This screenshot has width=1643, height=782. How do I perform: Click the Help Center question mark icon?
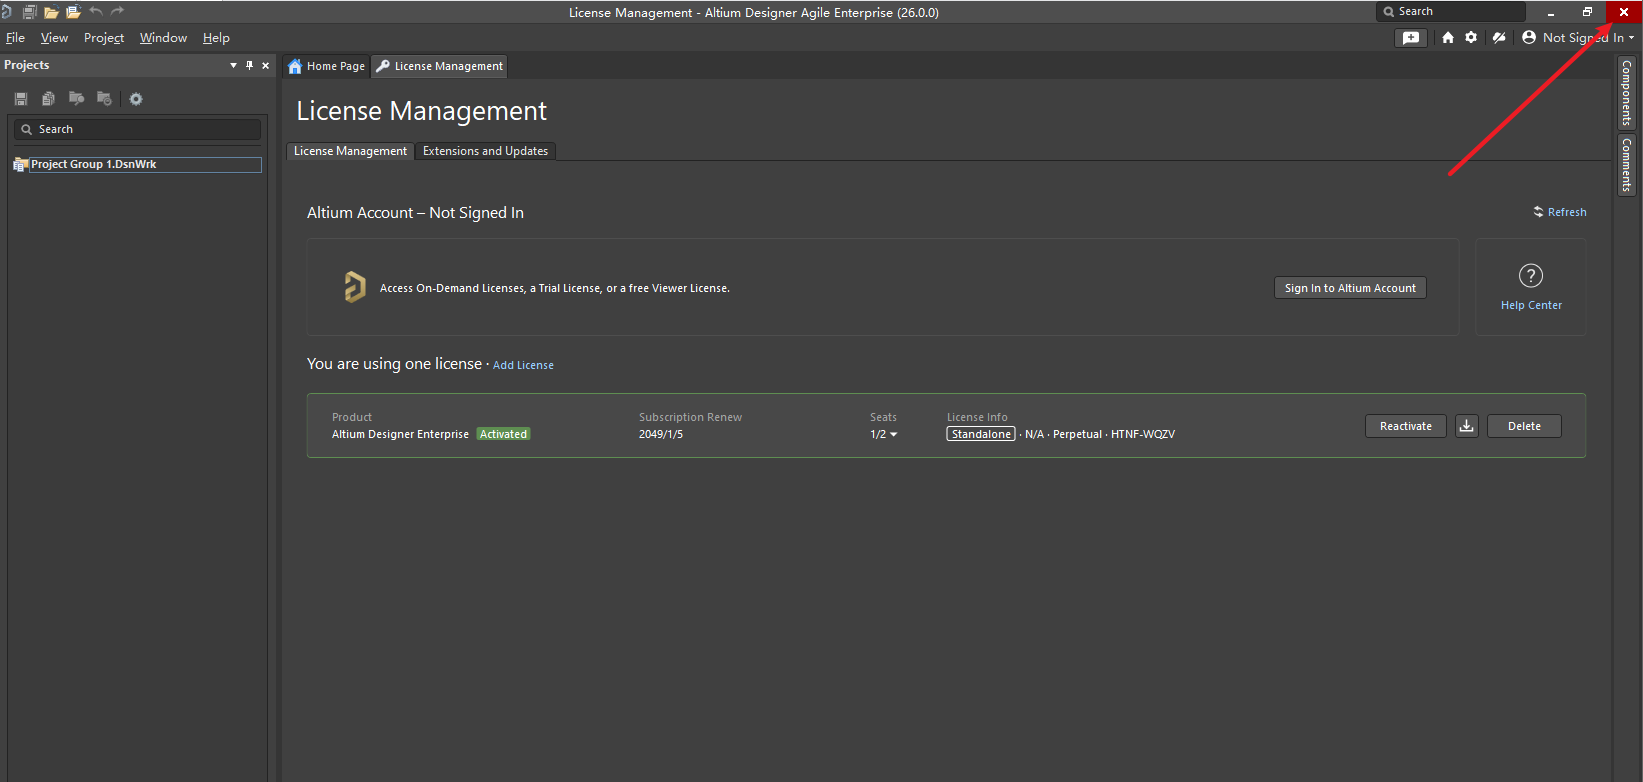pos(1530,276)
